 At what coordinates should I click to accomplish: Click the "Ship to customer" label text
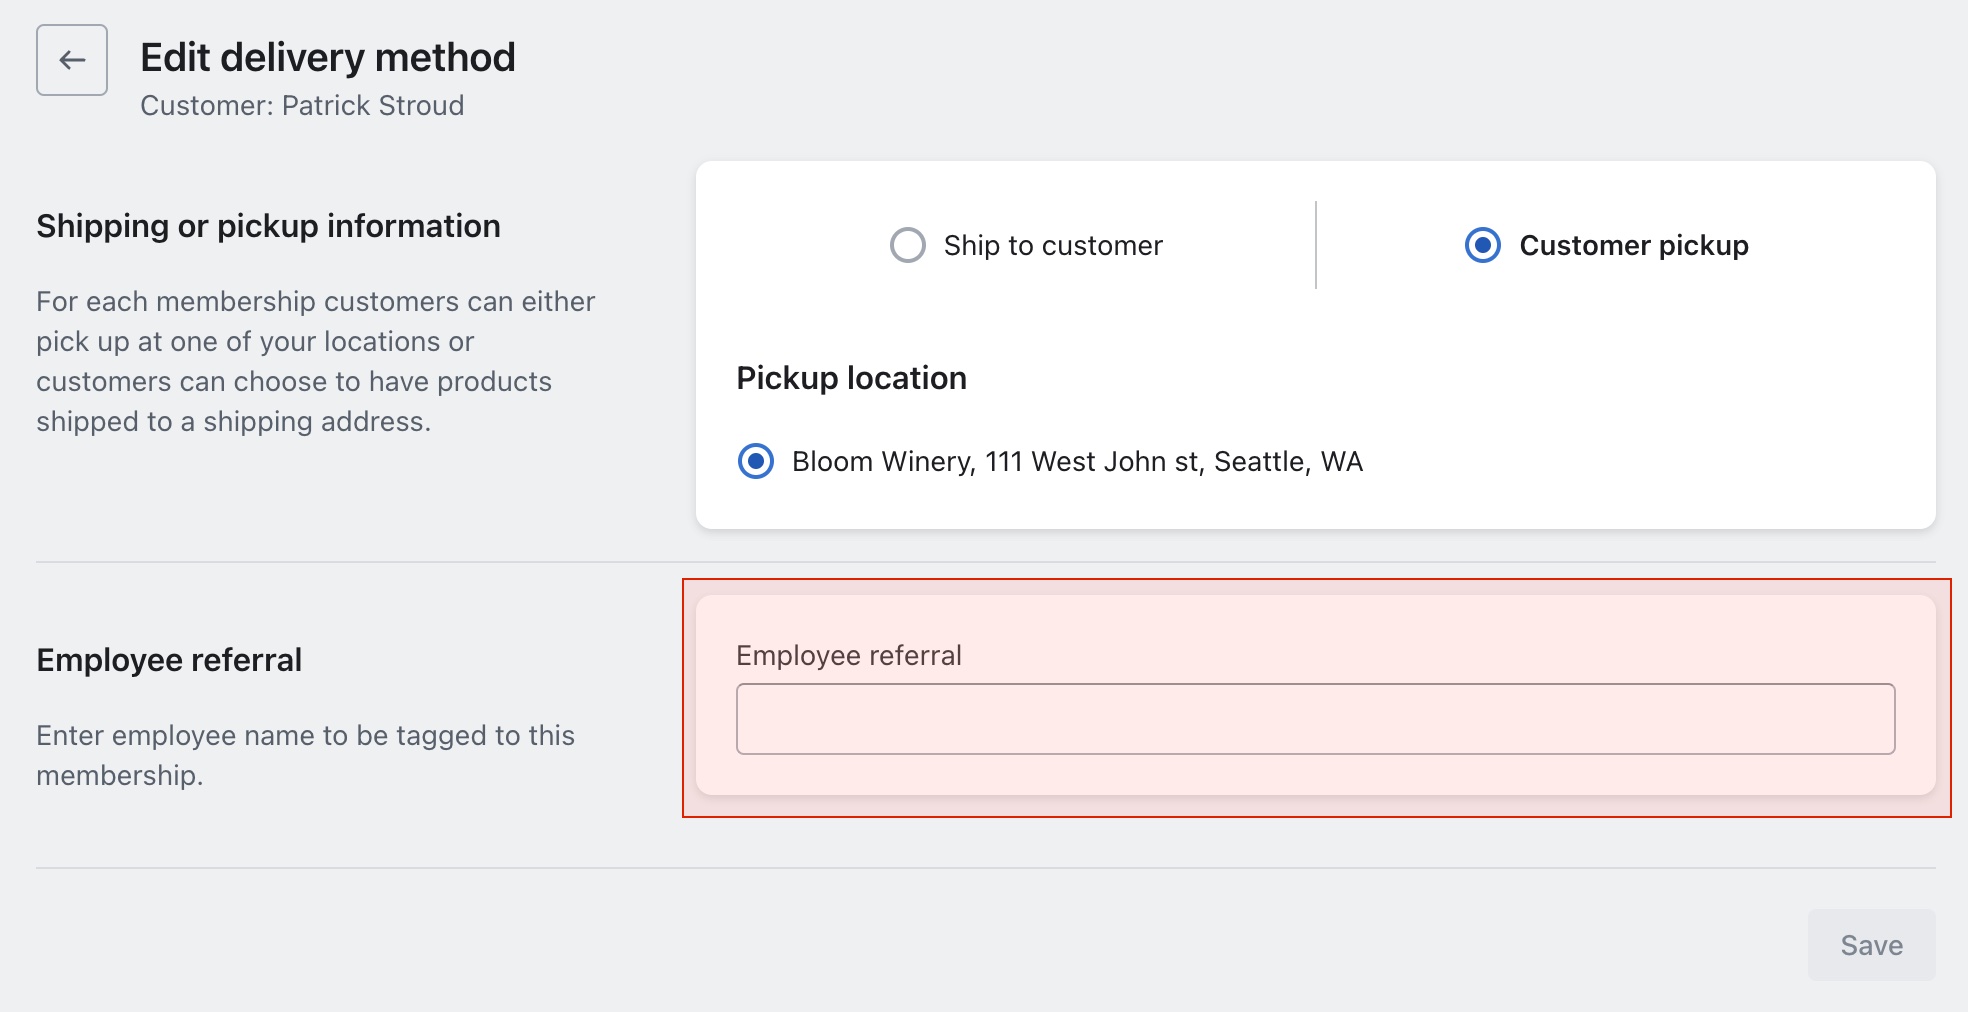1053,245
